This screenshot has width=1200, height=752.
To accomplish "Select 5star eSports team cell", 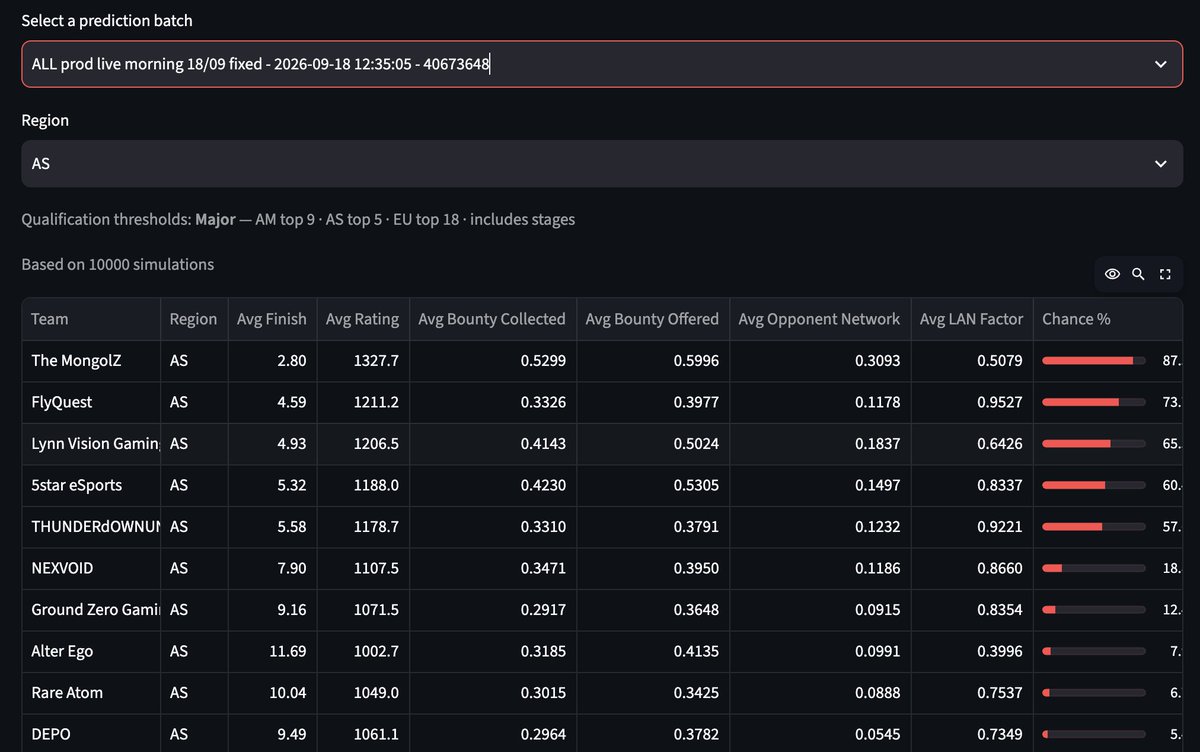I will tap(91, 485).
